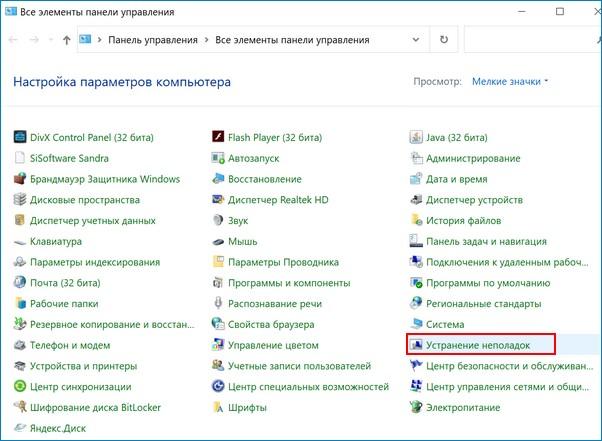This screenshot has height=441, width=602.
Task: Open SiSoftware Sandra link
Action: [x=69, y=158]
